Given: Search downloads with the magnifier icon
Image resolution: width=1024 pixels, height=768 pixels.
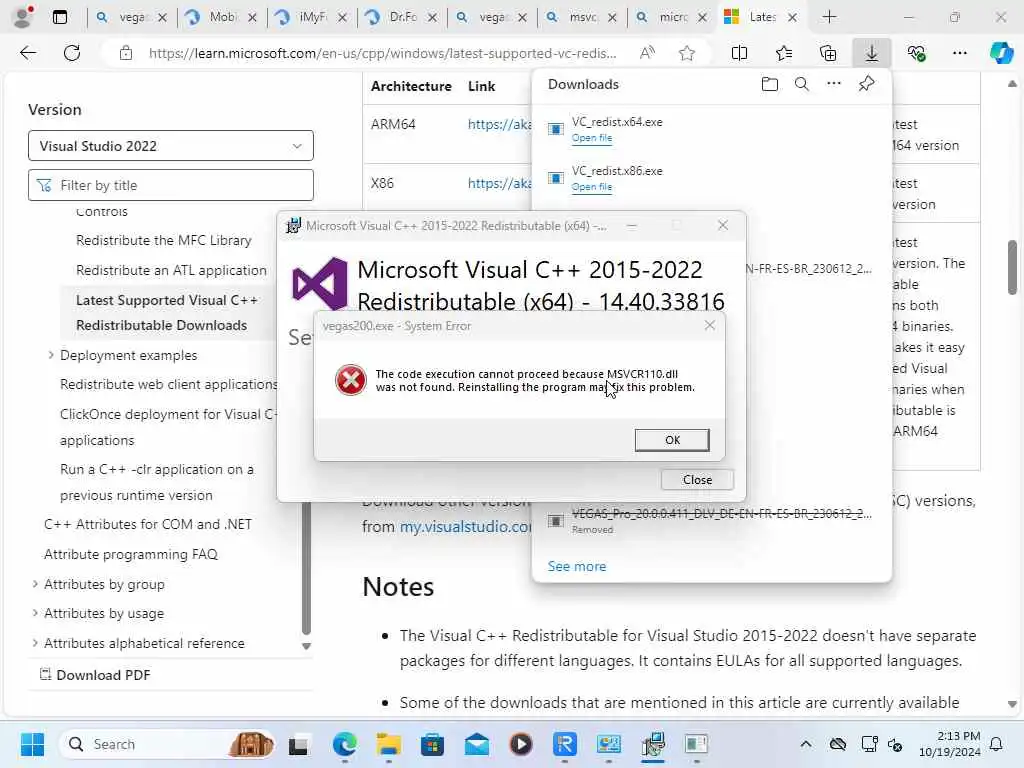Looking at the screenshot, I should pos(801,84).
